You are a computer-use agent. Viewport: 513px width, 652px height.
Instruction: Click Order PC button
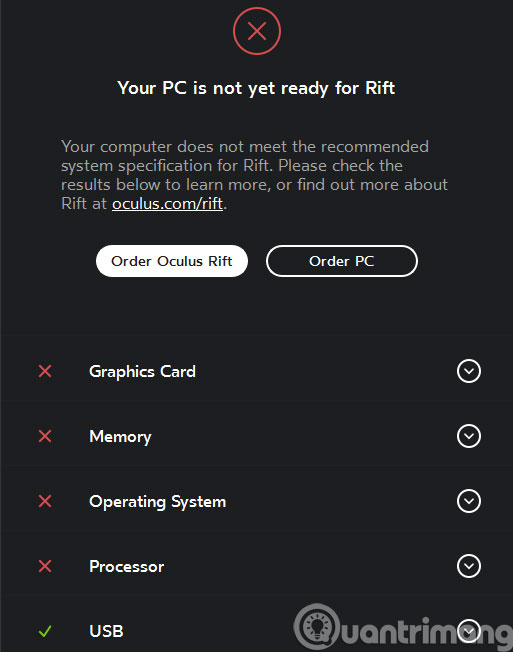coord(342,261)
